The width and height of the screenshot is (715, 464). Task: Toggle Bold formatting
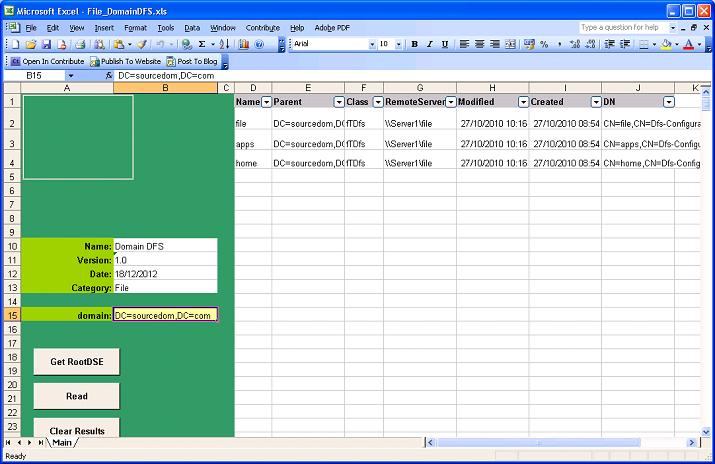coord(415,45)
